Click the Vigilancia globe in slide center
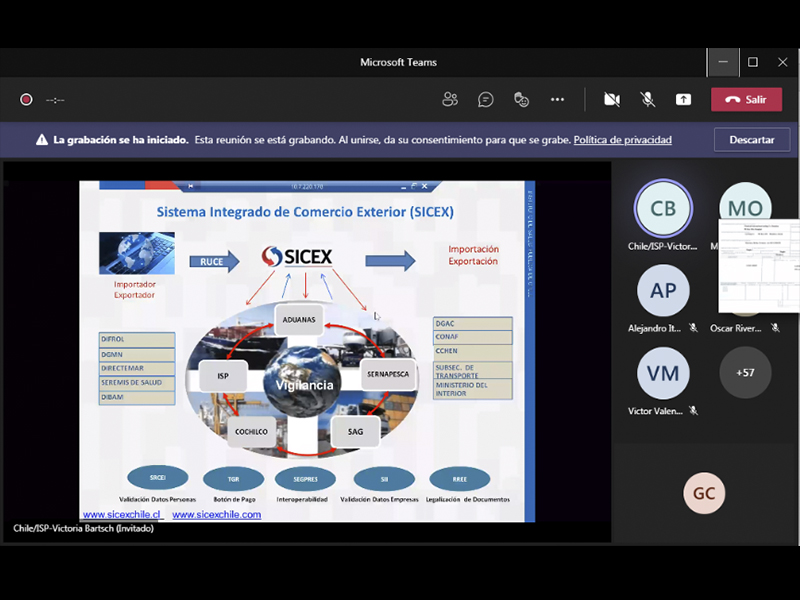800x600 pixels. (304, 383)
